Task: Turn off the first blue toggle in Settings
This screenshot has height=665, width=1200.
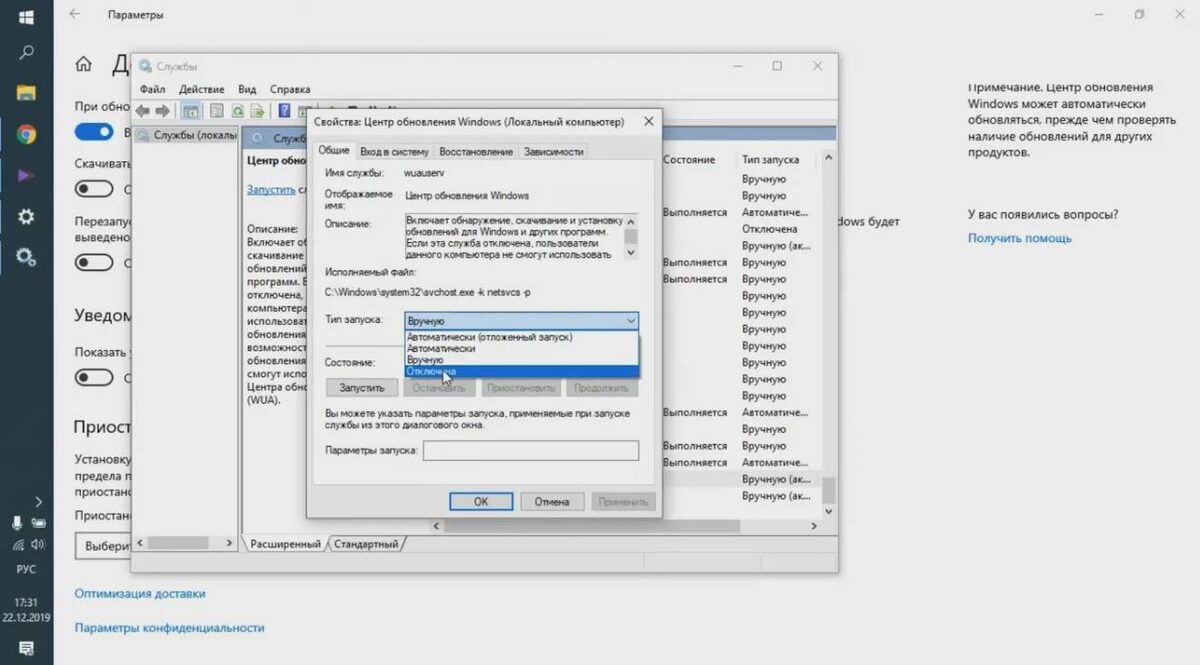Action: pos(94,132)
